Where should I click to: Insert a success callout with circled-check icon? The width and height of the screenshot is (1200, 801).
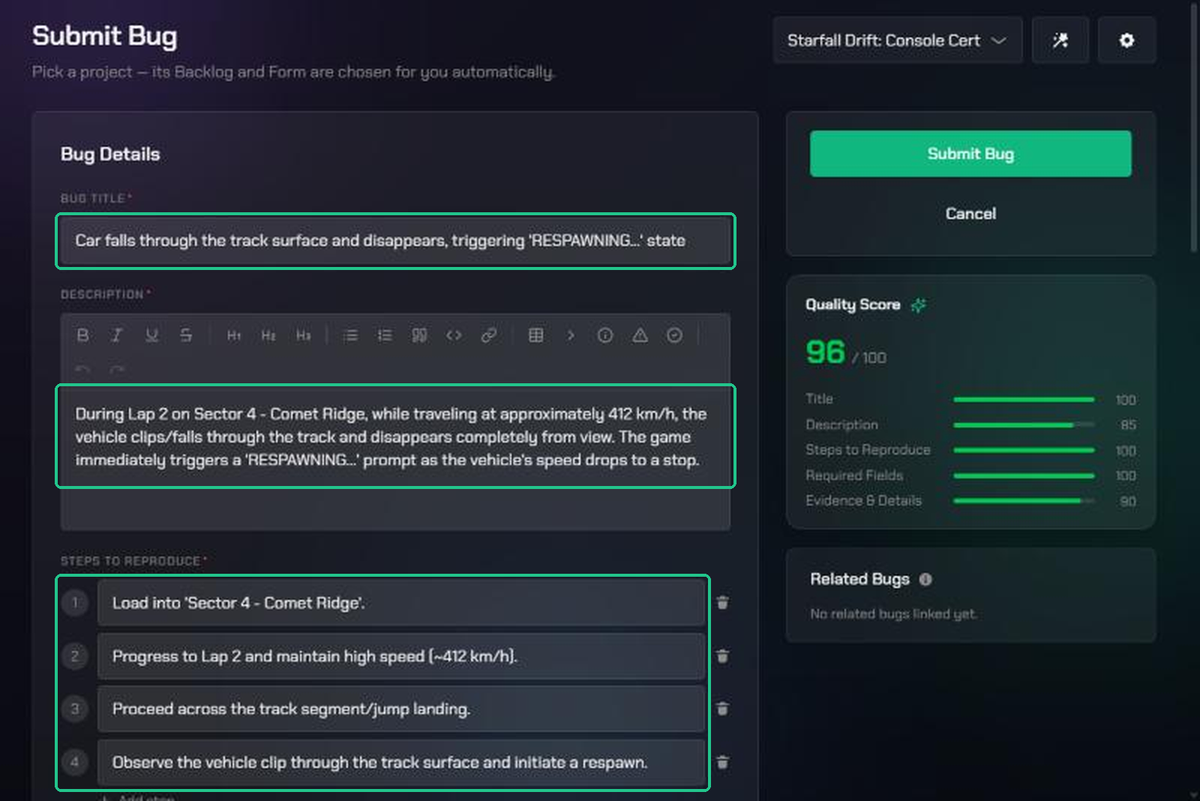click(x=675, y=336)
